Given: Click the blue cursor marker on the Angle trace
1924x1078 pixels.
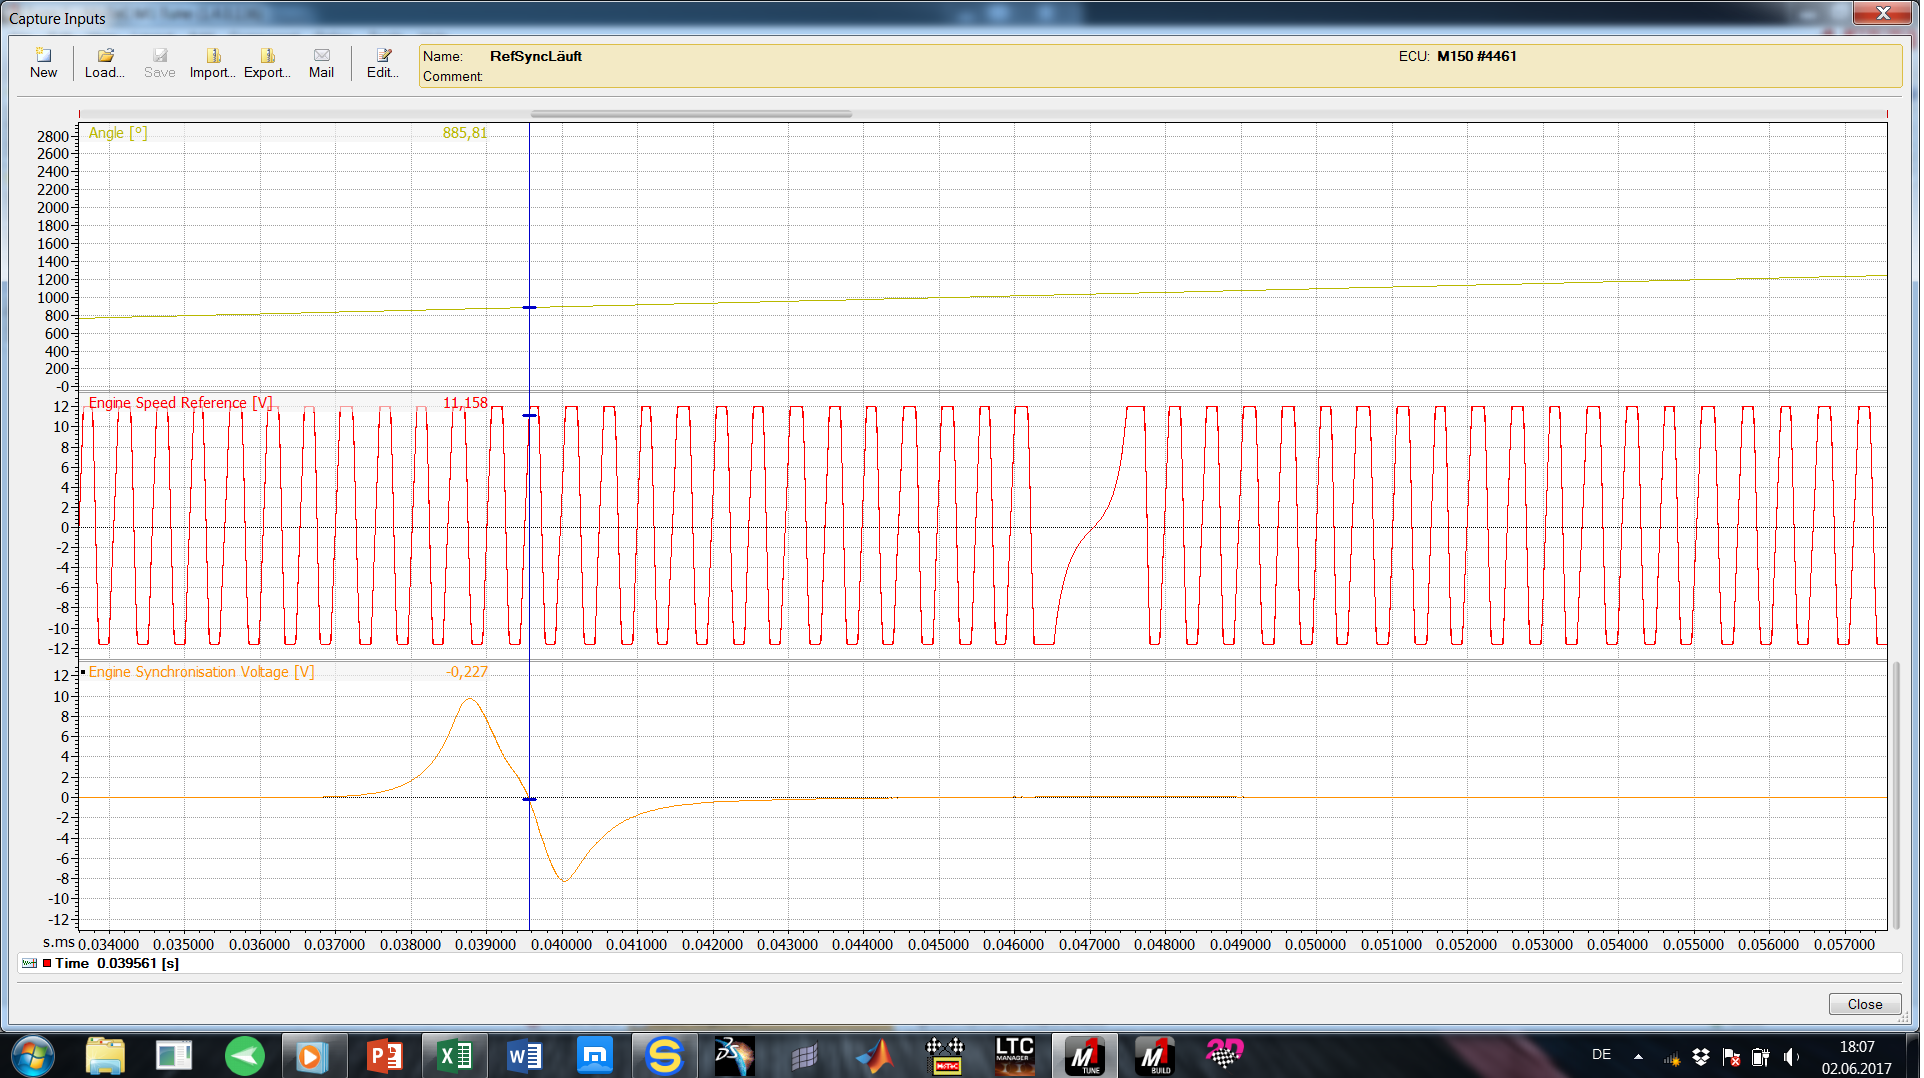Looking at the screenshot, I should 530,307.
